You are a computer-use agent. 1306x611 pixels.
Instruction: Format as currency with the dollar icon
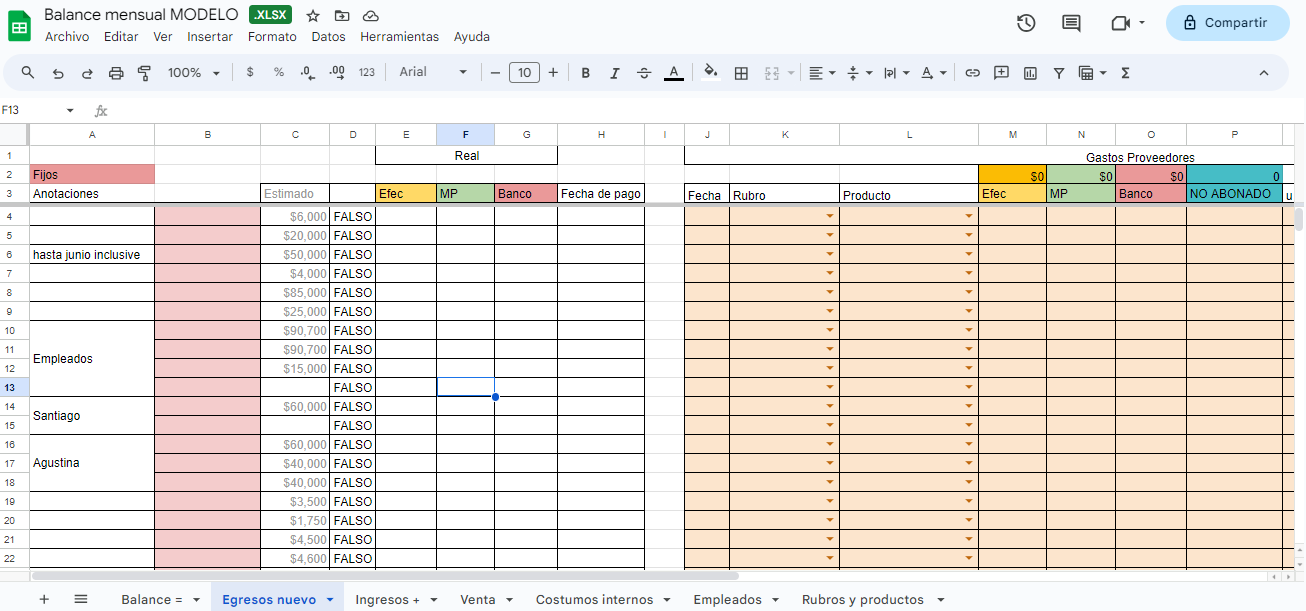(x=249, y=72)
